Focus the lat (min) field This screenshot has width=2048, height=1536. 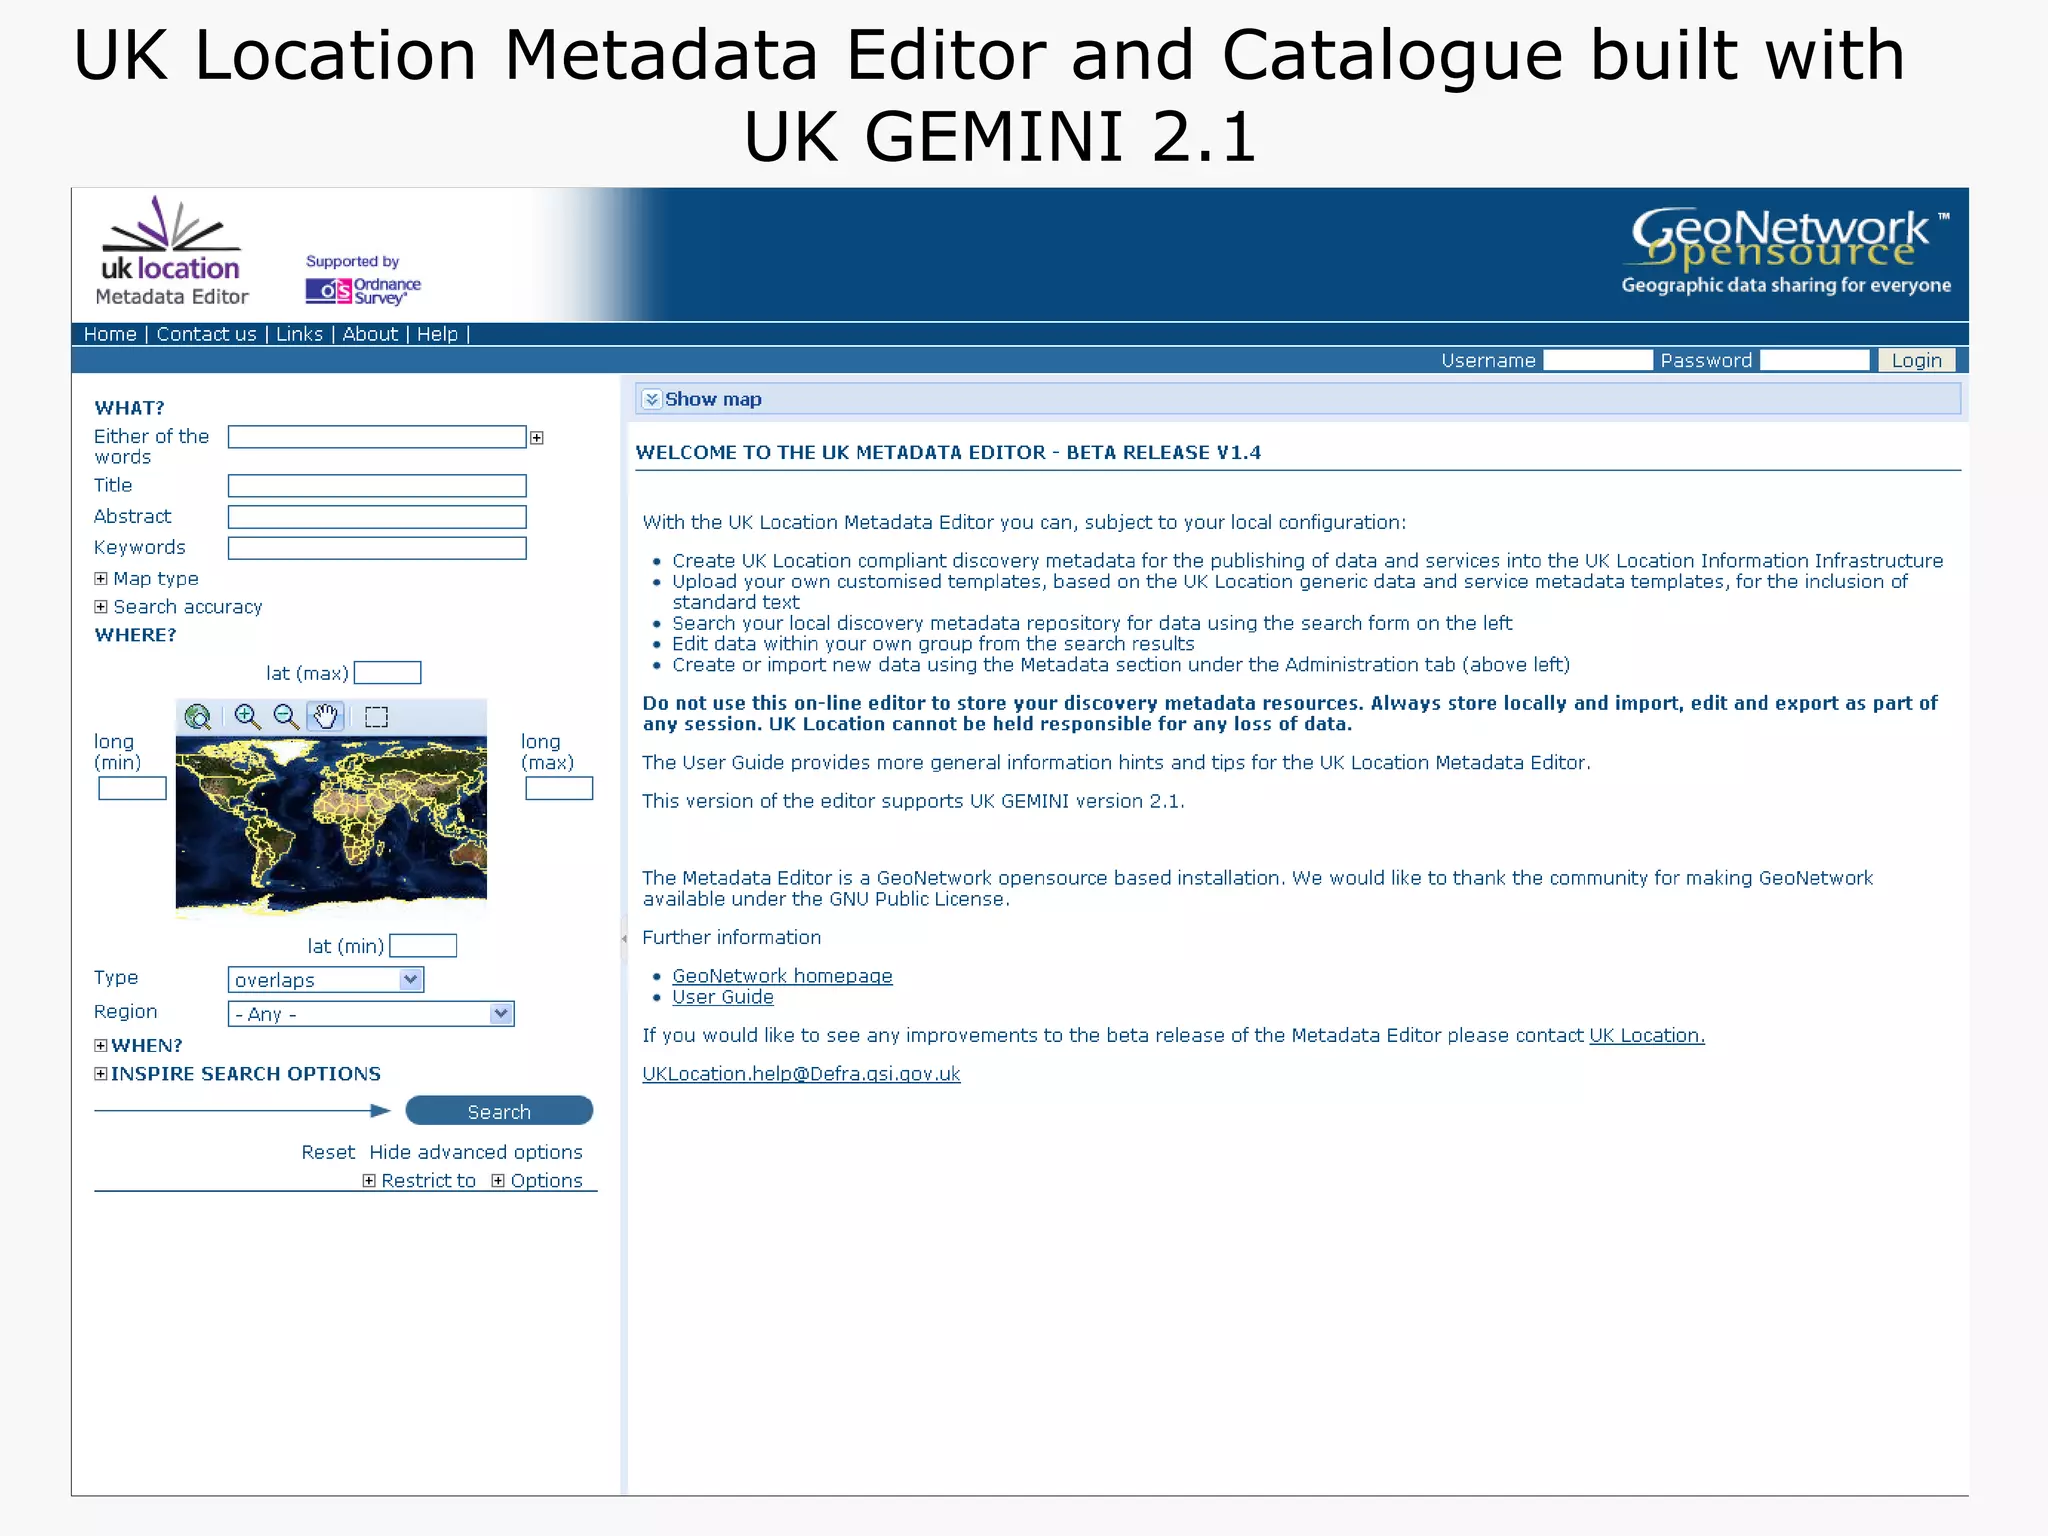(x=423, y=946)
